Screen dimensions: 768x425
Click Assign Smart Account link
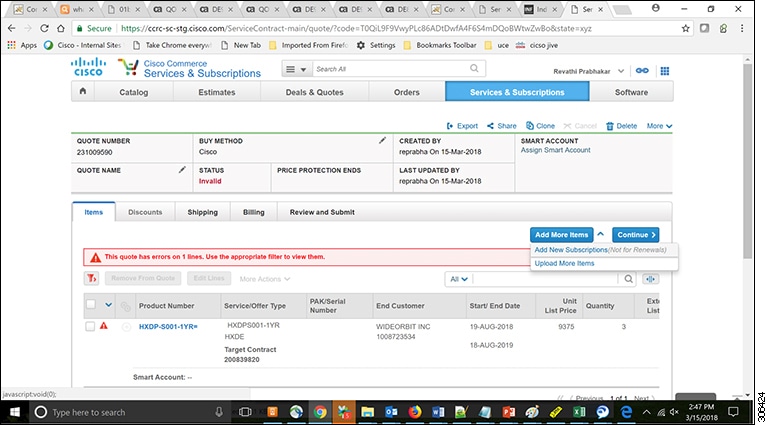point(555,150)
